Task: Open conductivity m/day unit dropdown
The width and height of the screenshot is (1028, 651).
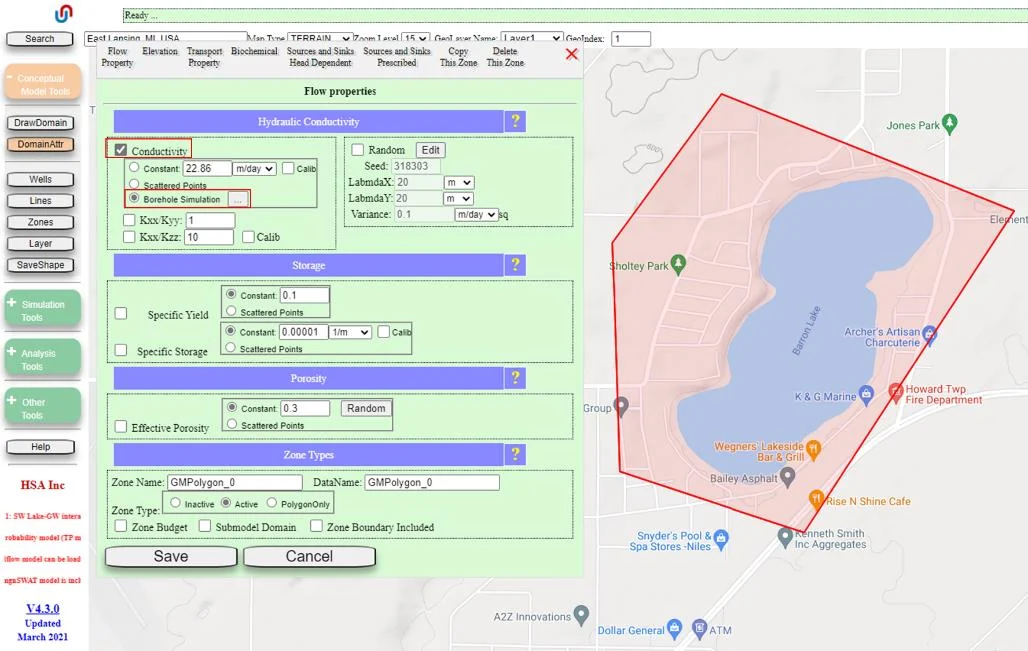Action: point(254,168)
